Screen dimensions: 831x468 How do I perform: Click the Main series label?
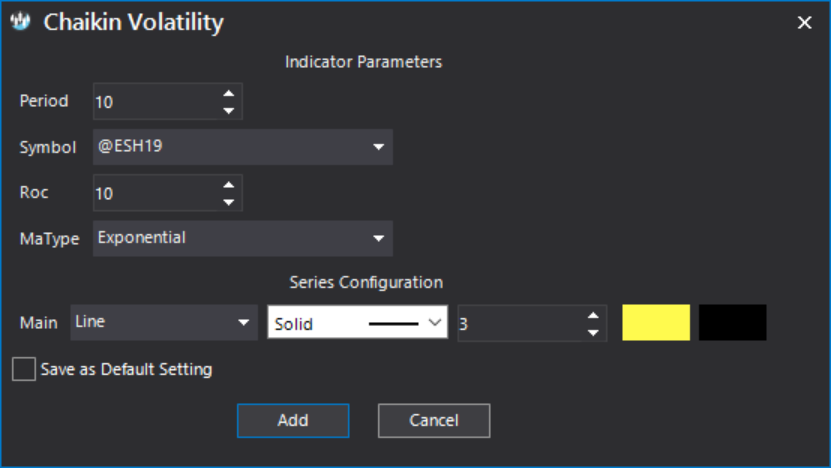pos(39,323)
